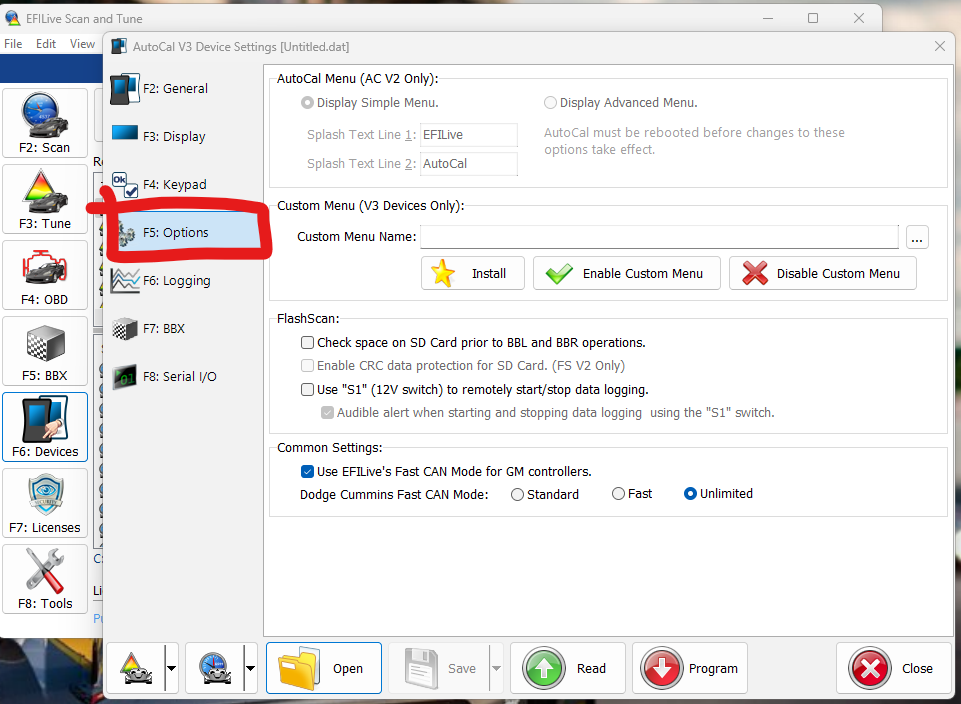Open the F7: Licenses section in the main window
This screenshot has width=961, height=704.
(45, 503)
